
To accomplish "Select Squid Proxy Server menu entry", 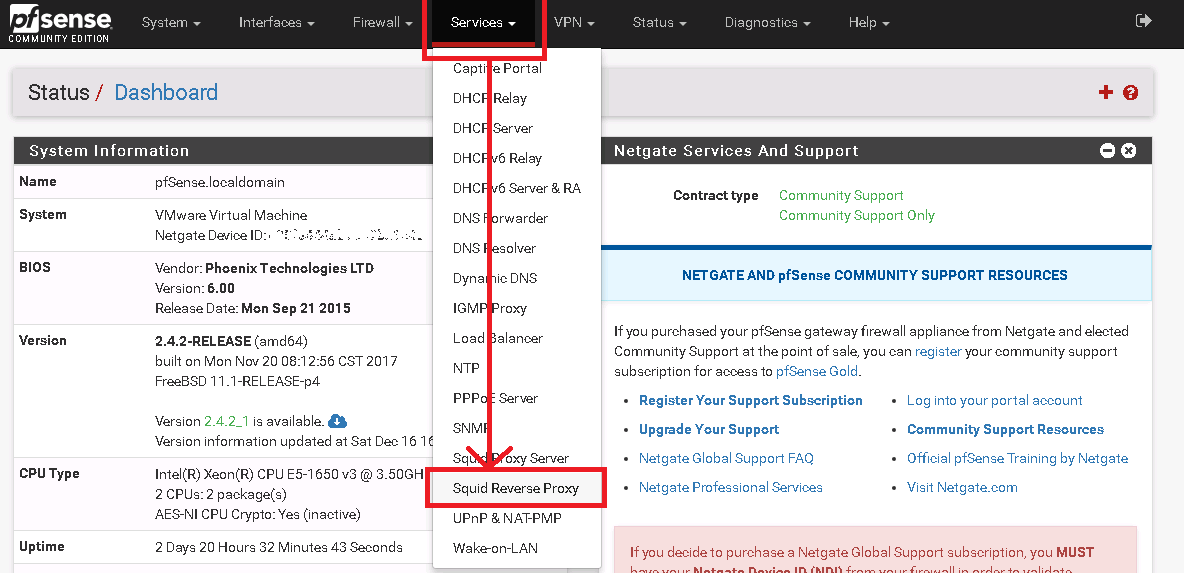I will click(x=516, y=458).
